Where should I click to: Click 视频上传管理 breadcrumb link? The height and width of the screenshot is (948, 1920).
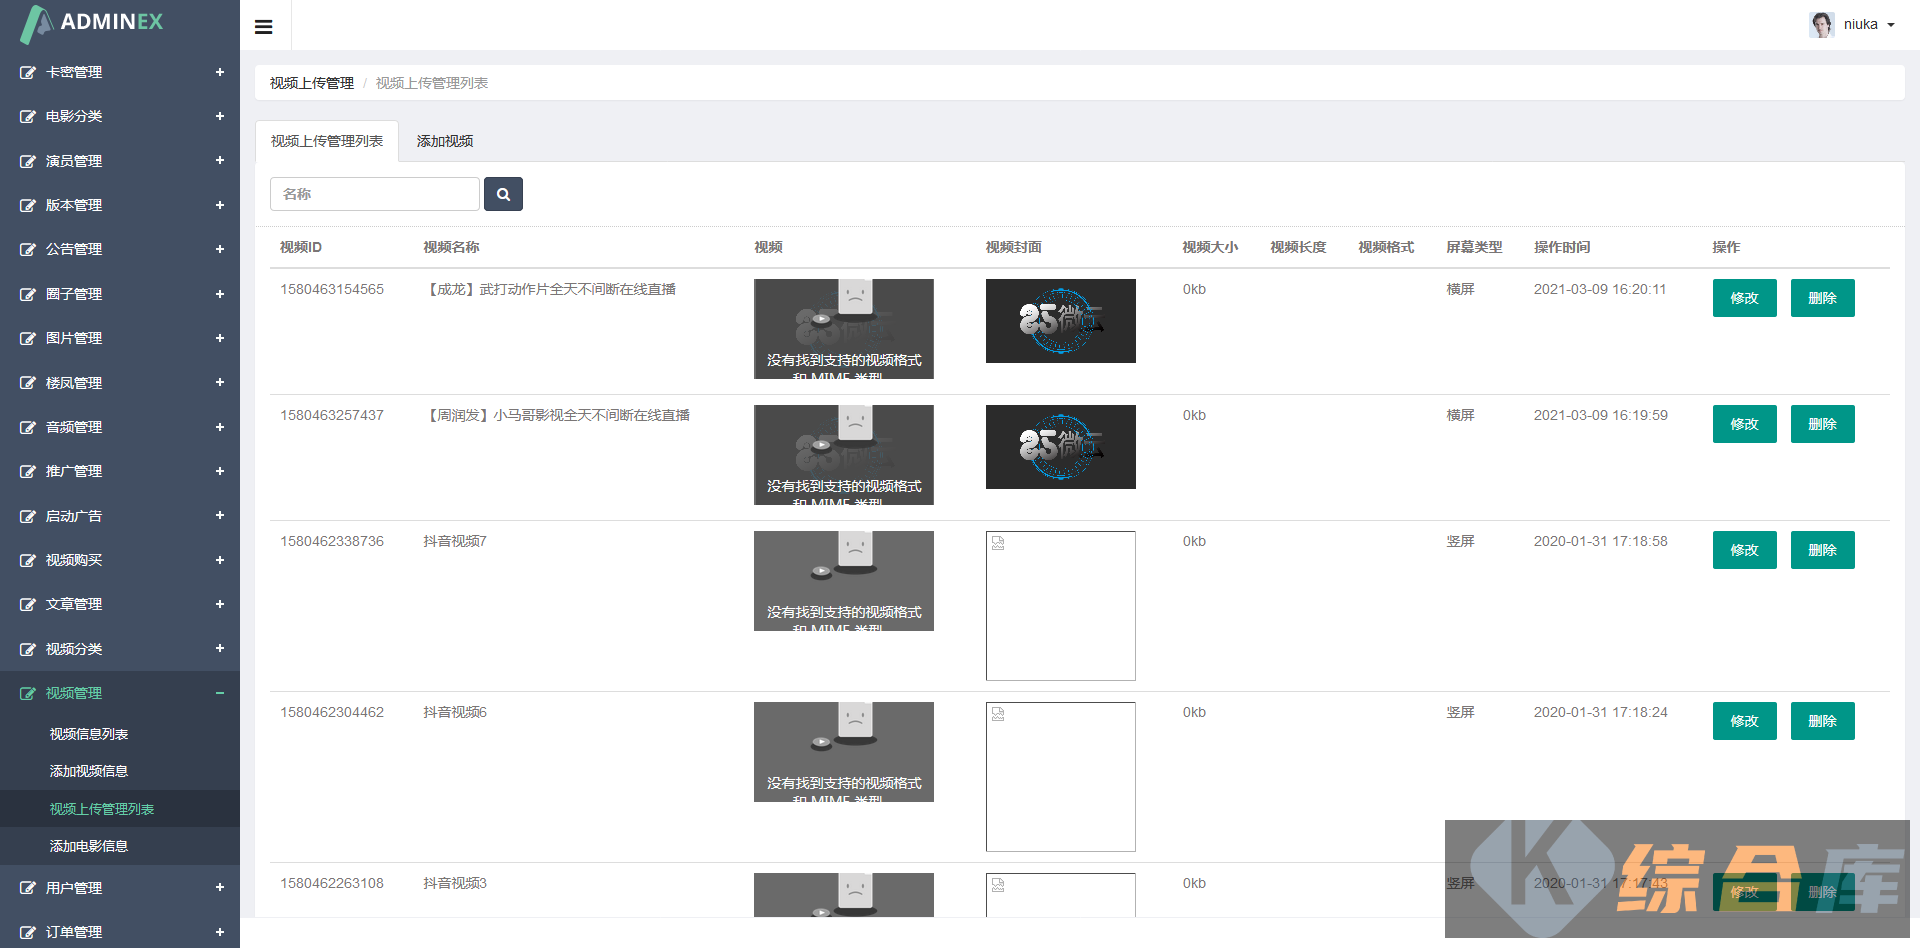(312, 83)
